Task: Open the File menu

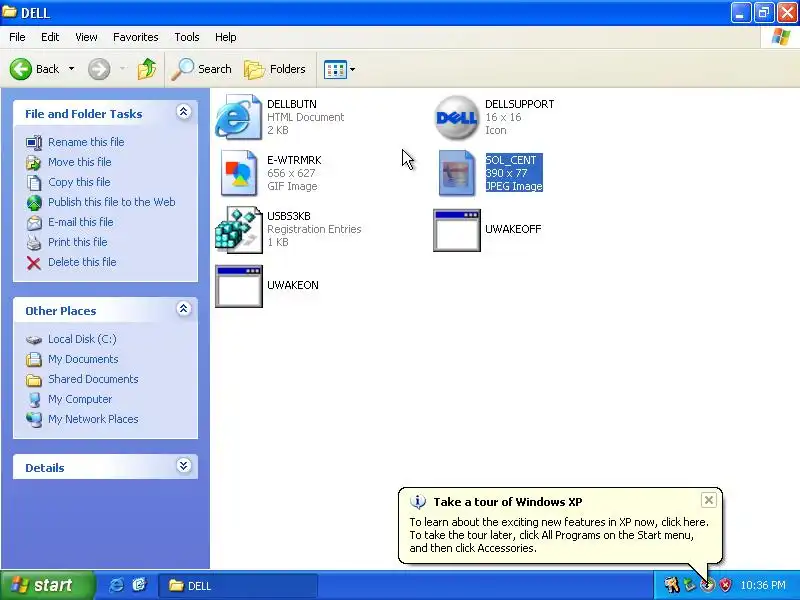Action: click(17, 37)
